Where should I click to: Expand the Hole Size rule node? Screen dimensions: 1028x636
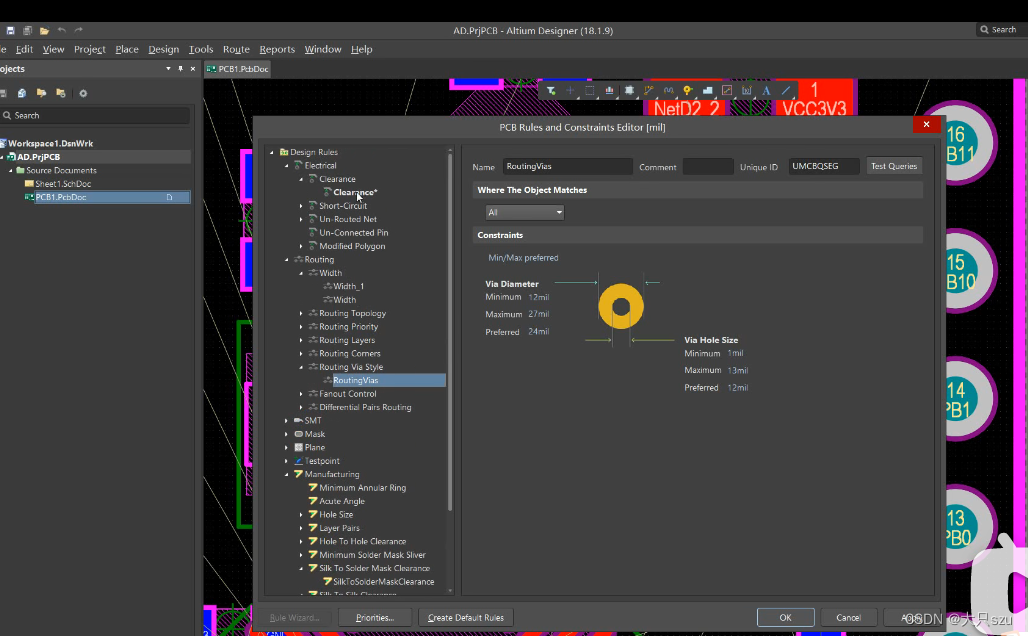(x=301, y=515)
